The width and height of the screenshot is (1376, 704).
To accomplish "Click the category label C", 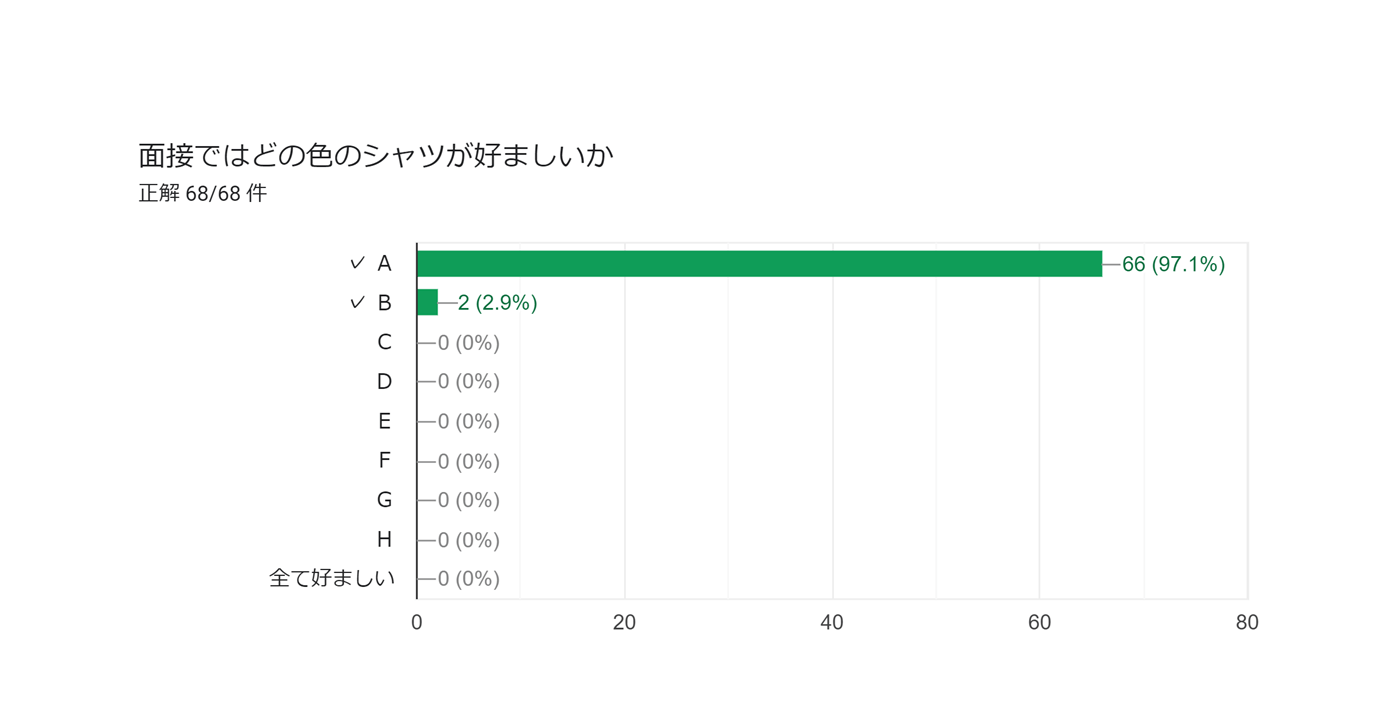I will coord(384,342).
